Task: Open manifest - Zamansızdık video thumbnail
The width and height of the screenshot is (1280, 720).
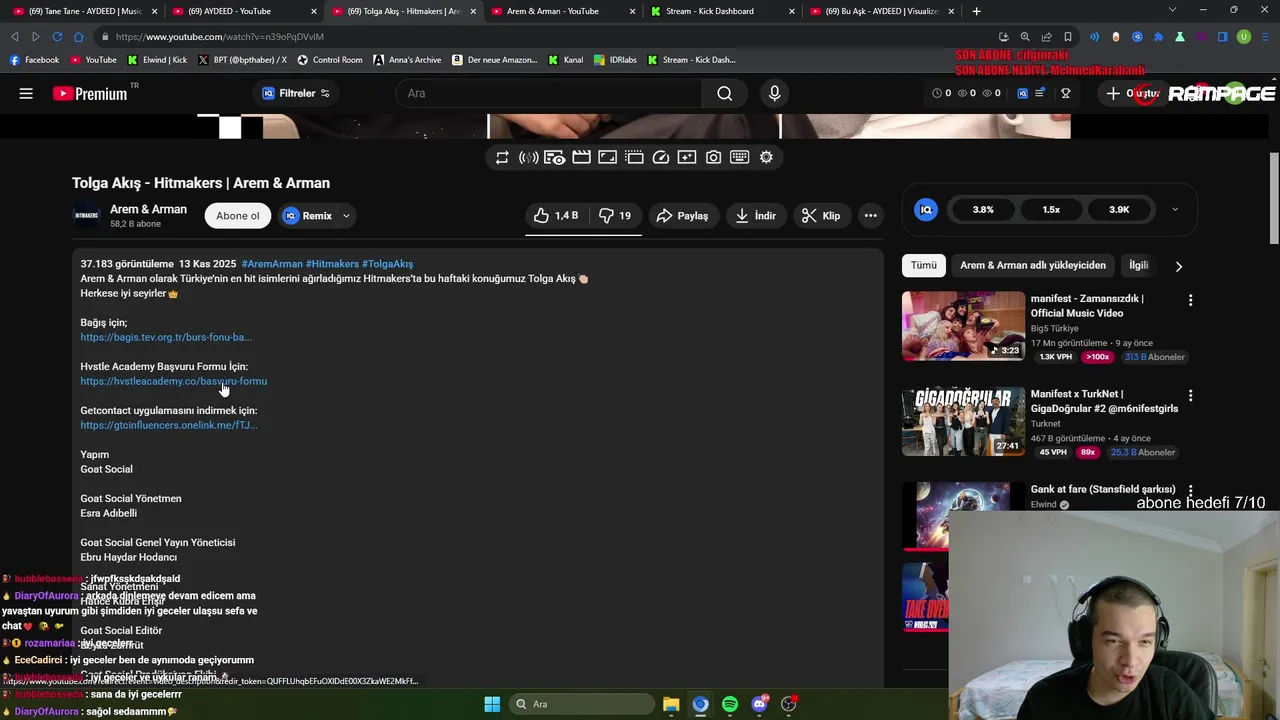Action: tap(963, 326)
